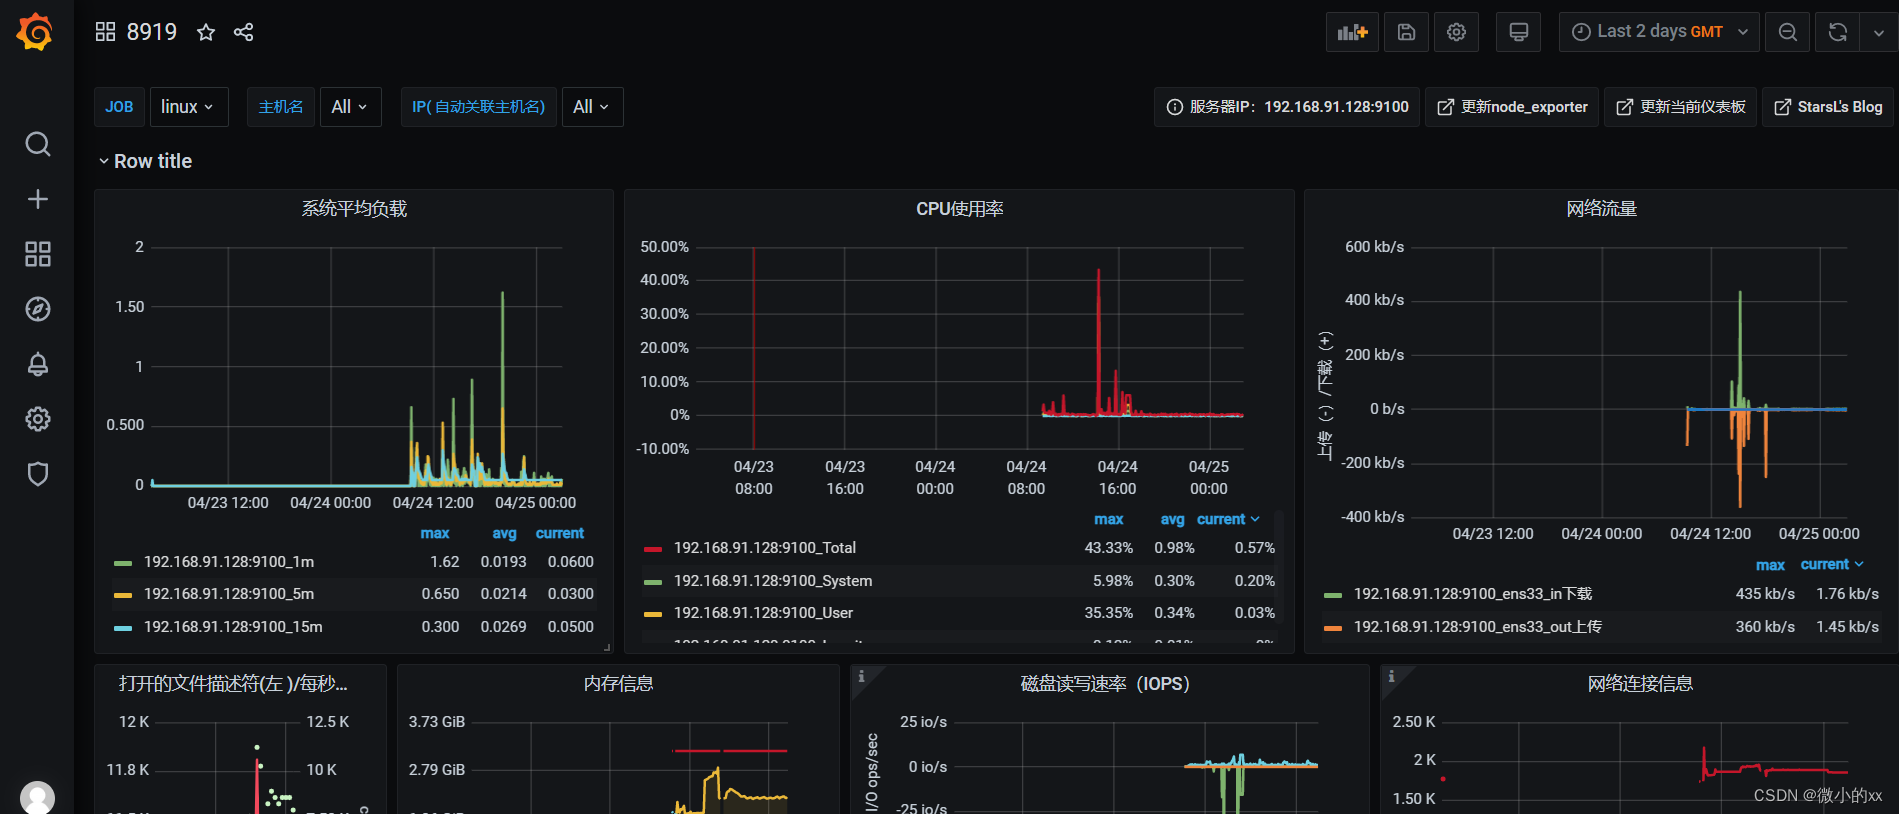Toggle the ens33_out上传 series
The image size is (1899, 814).
(x=1478, y=627)
